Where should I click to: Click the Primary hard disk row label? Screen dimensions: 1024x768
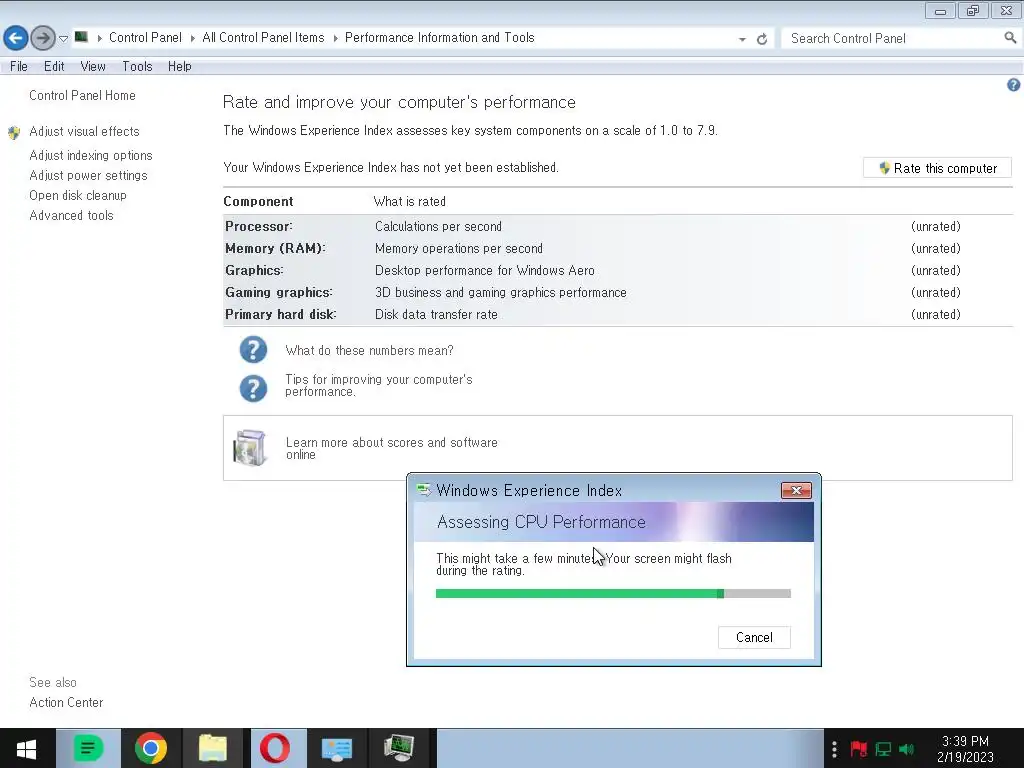coord(281,315)
